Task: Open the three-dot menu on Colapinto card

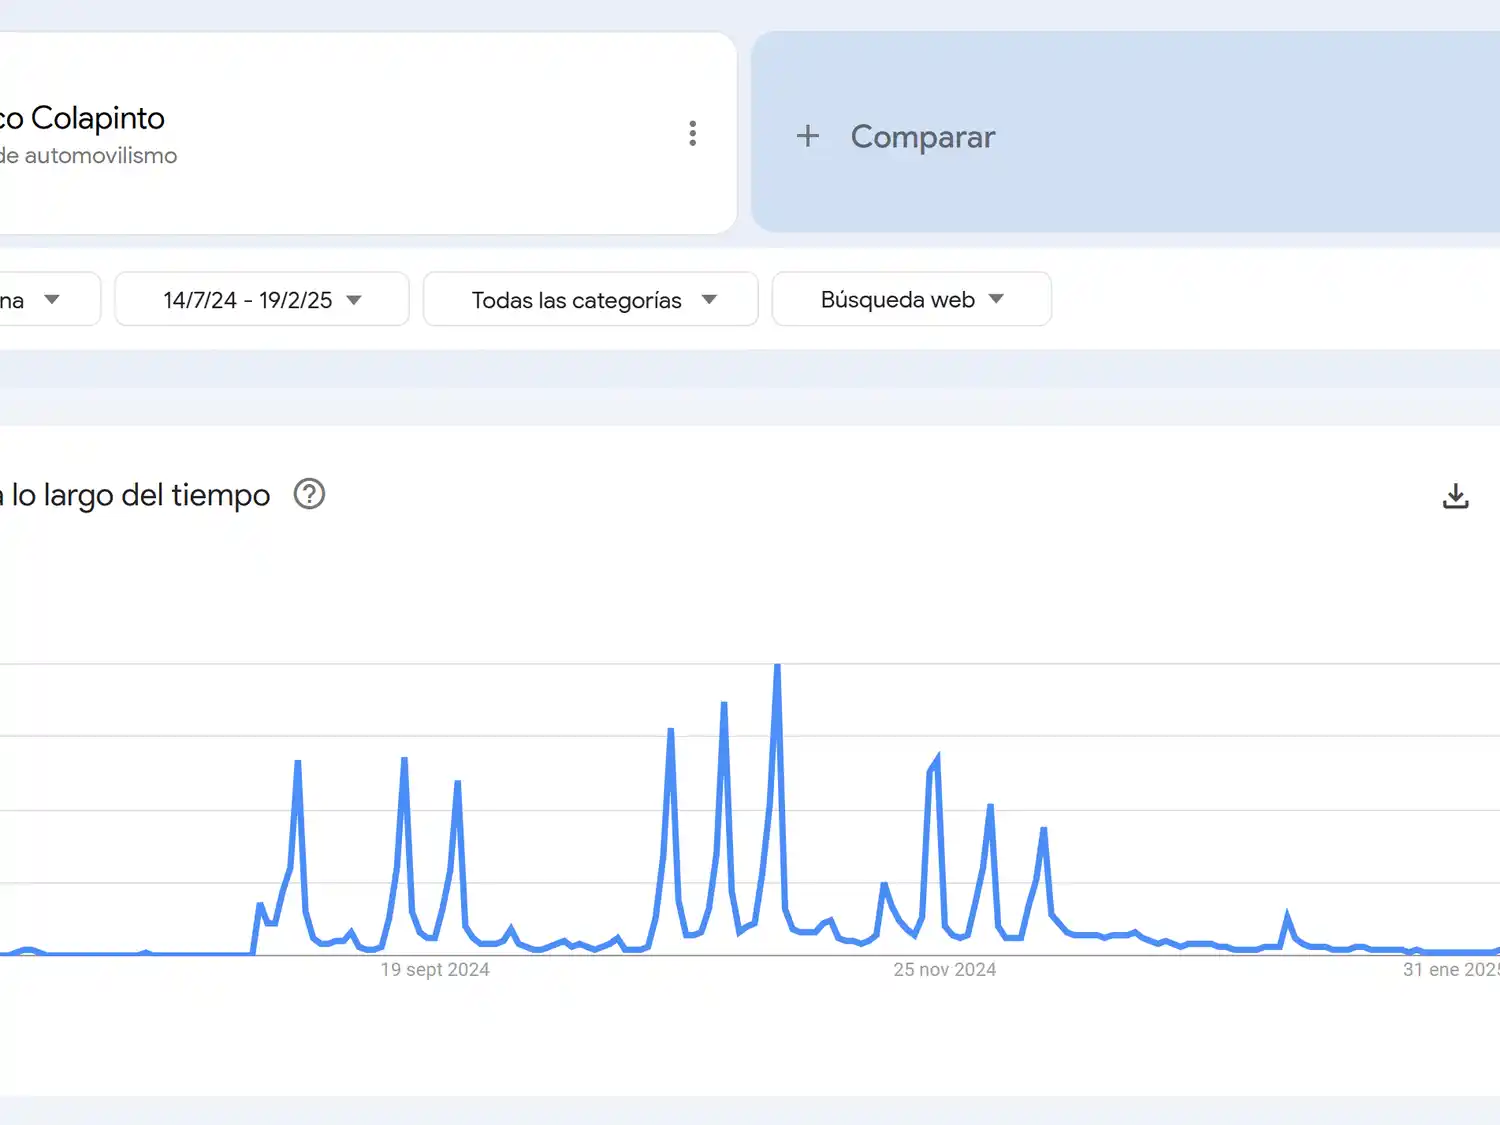Action: pos(692,134)
